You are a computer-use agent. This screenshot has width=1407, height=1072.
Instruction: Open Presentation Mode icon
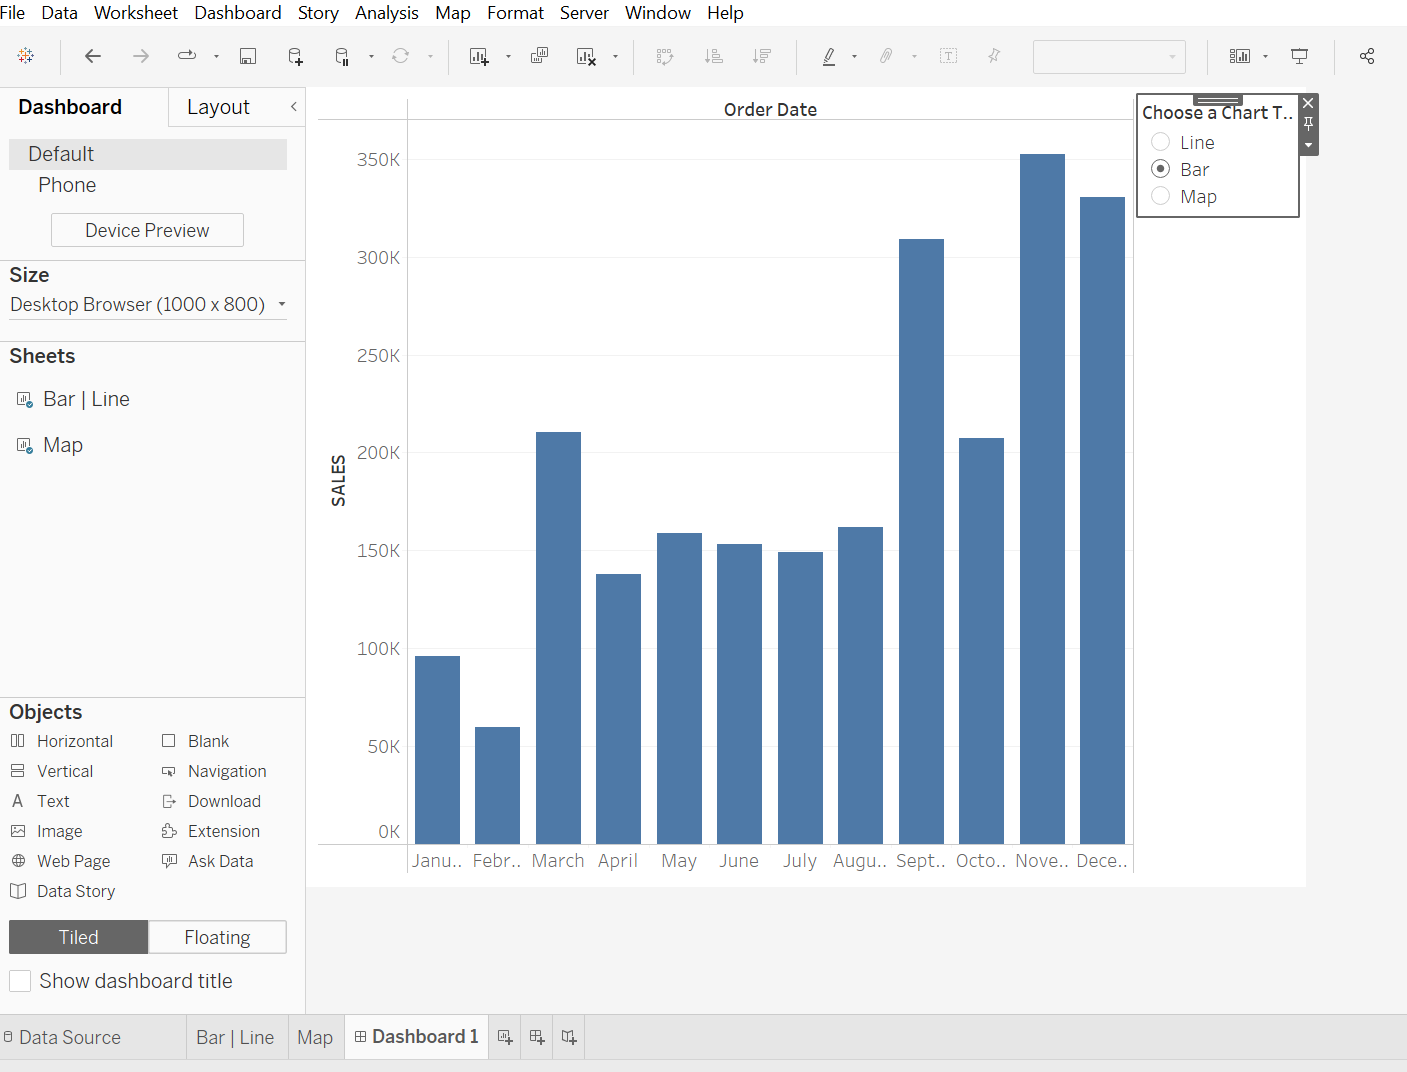[x=1299, y=56]
